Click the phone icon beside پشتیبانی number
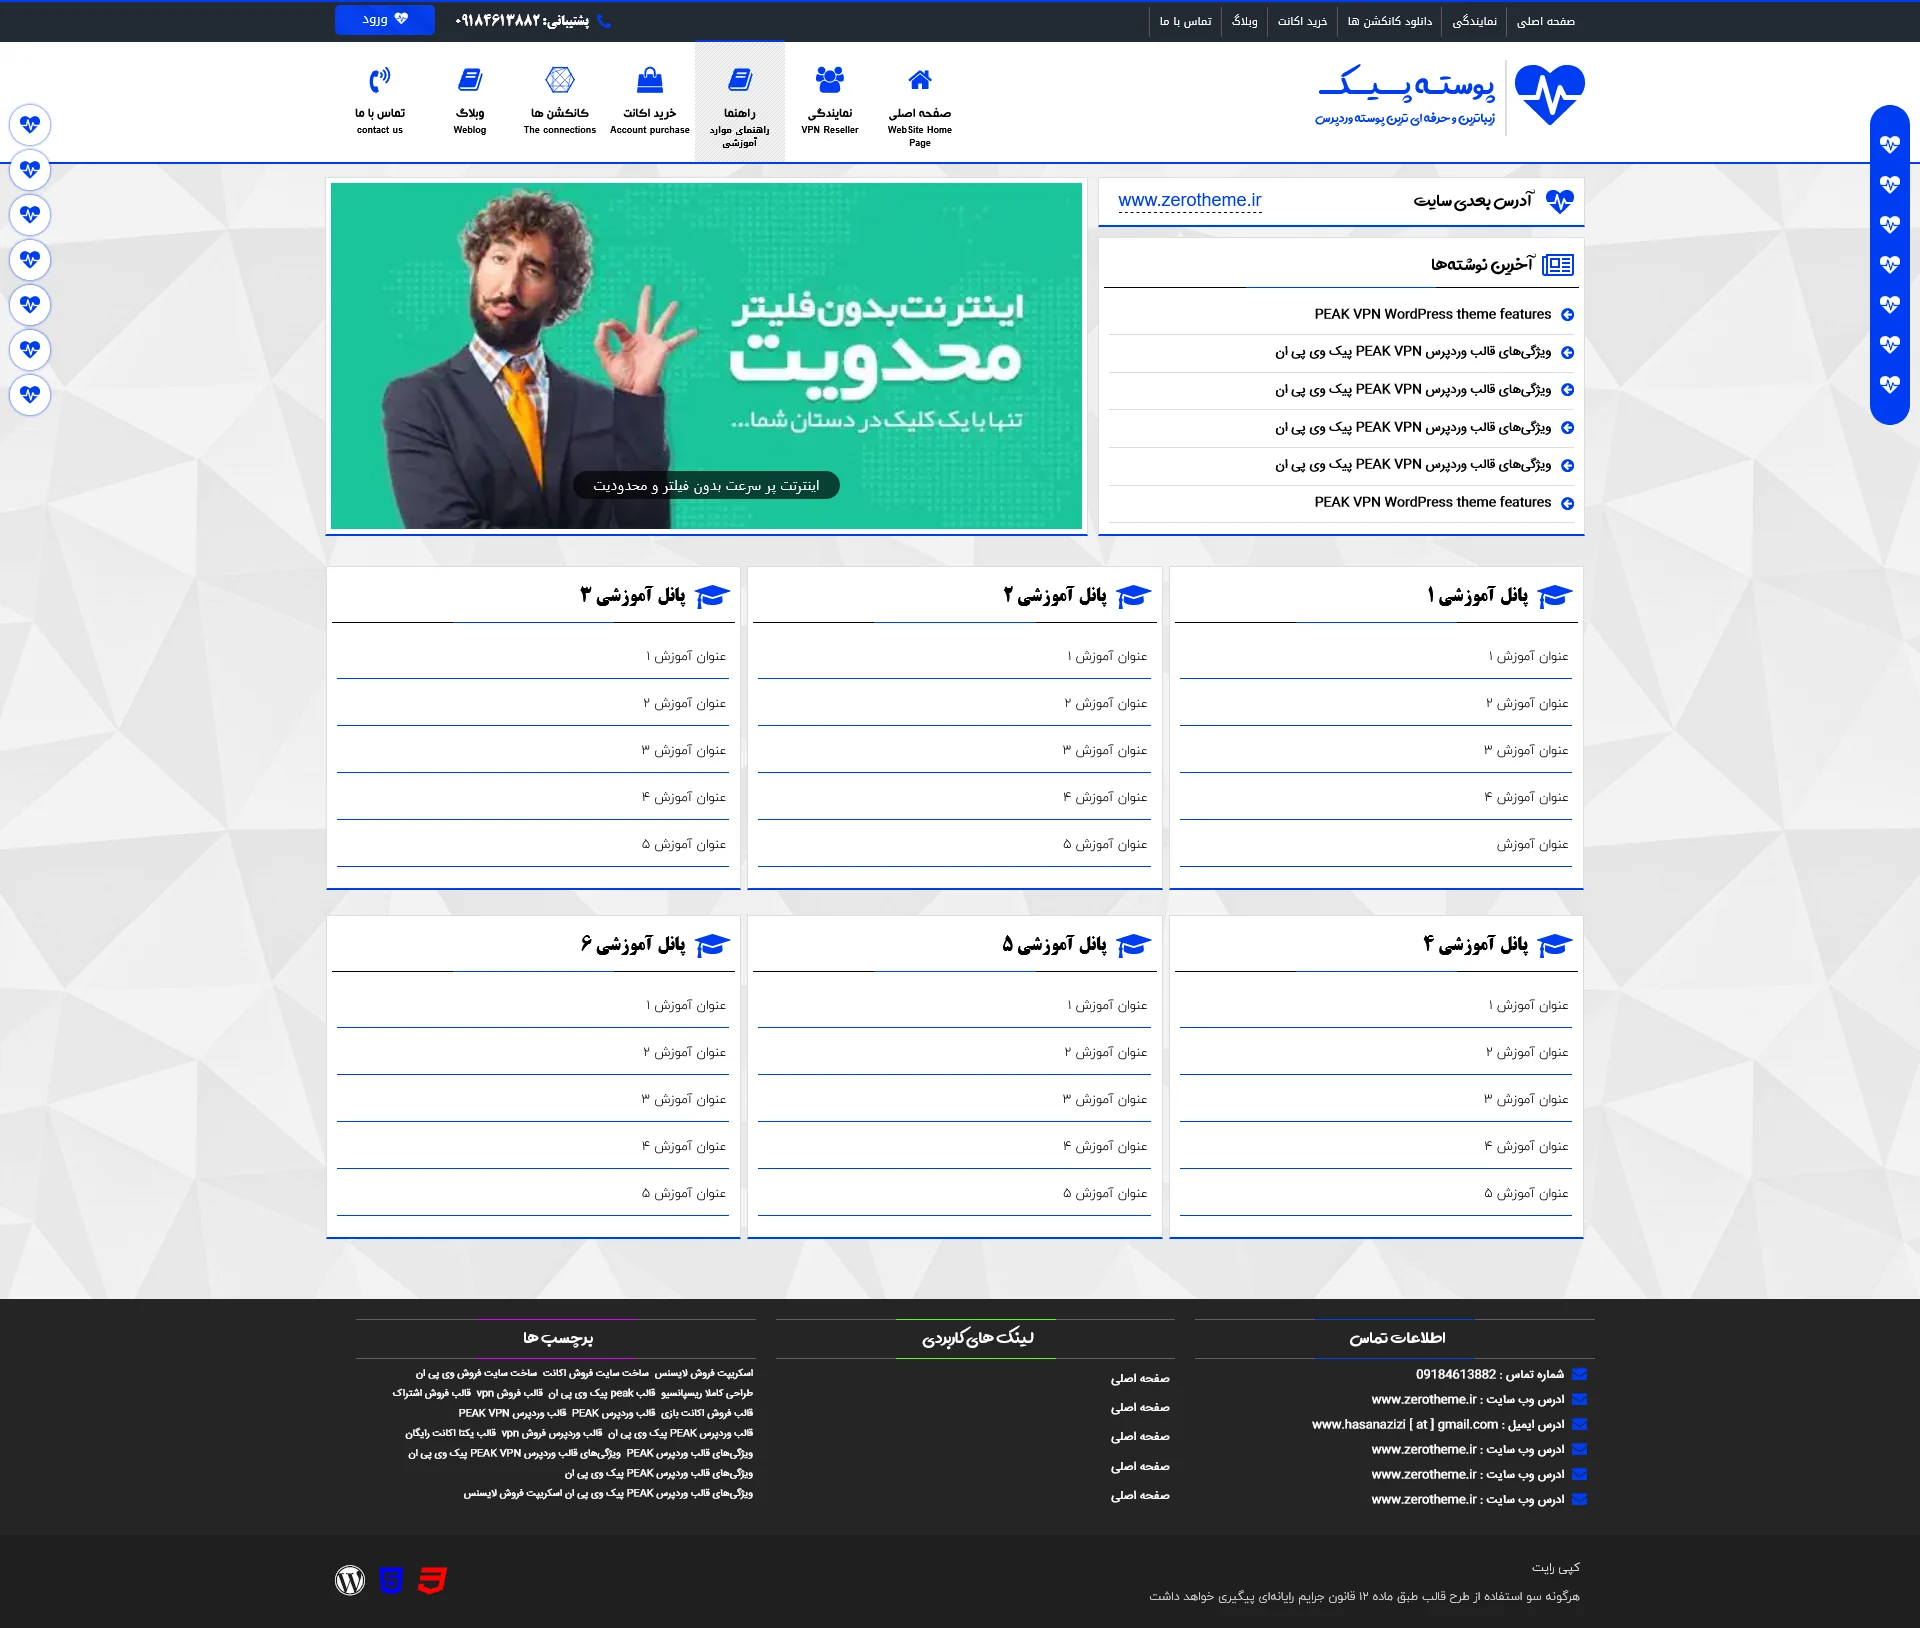This screenshot has width=1920, height=1628. click(604, 21)
